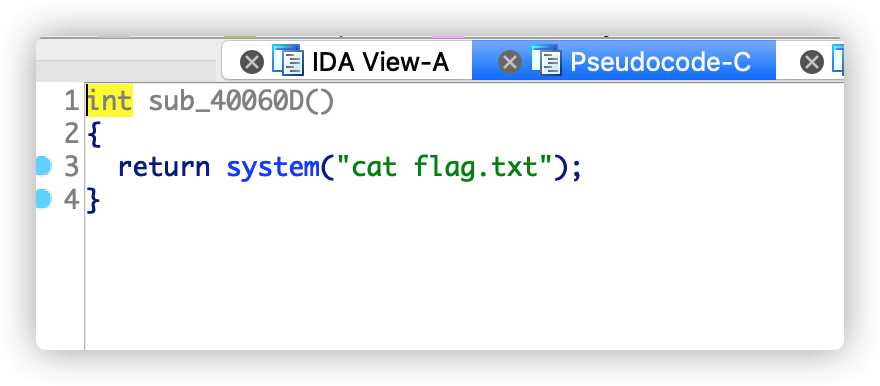This screenshot has width=880, height=386.
Task: Click the empty area below the code
Action: pos(464,283)
